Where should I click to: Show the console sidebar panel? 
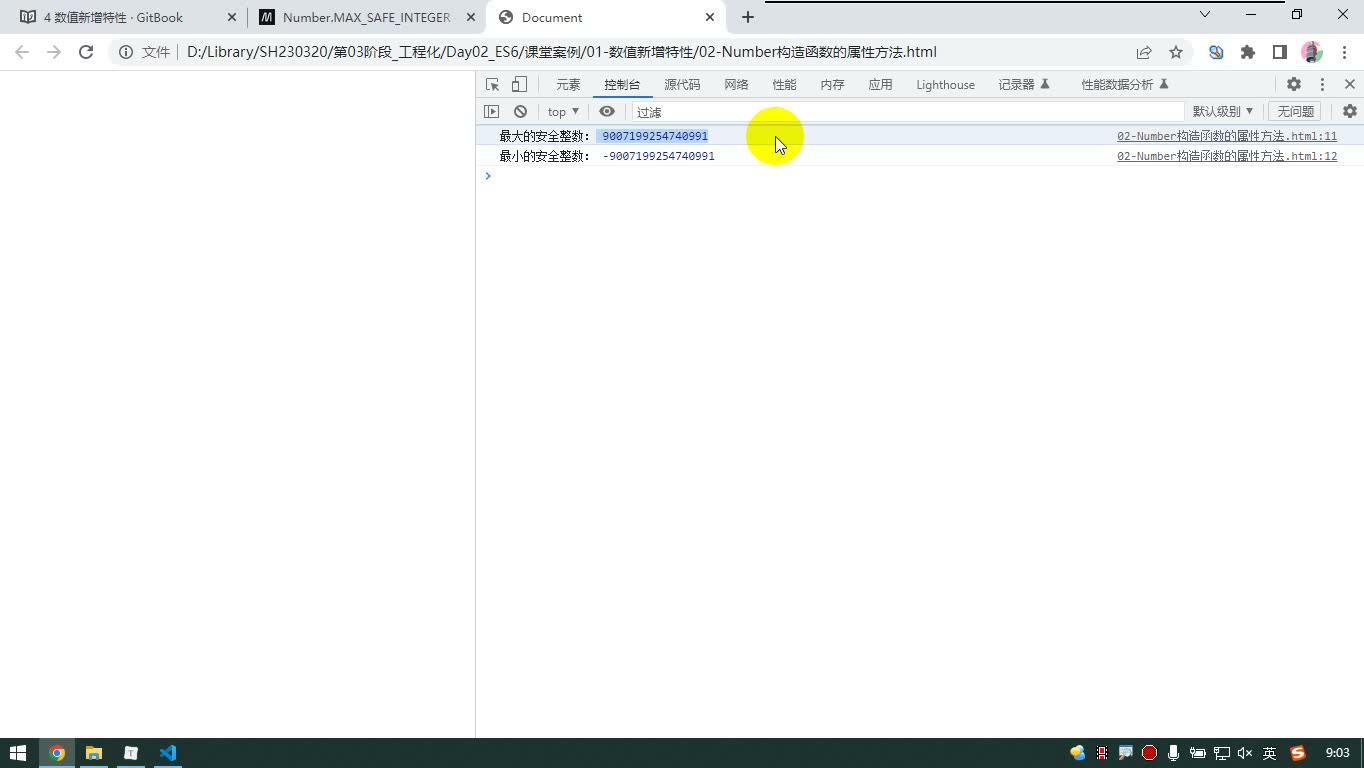point(491,112)
